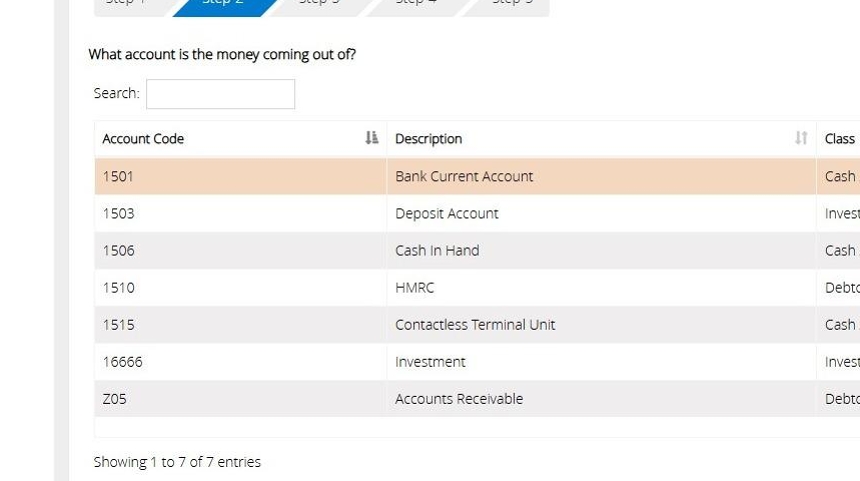Select the 1501 Bank Current Account row
The image size is (860, 481).
tap(464, 176)
